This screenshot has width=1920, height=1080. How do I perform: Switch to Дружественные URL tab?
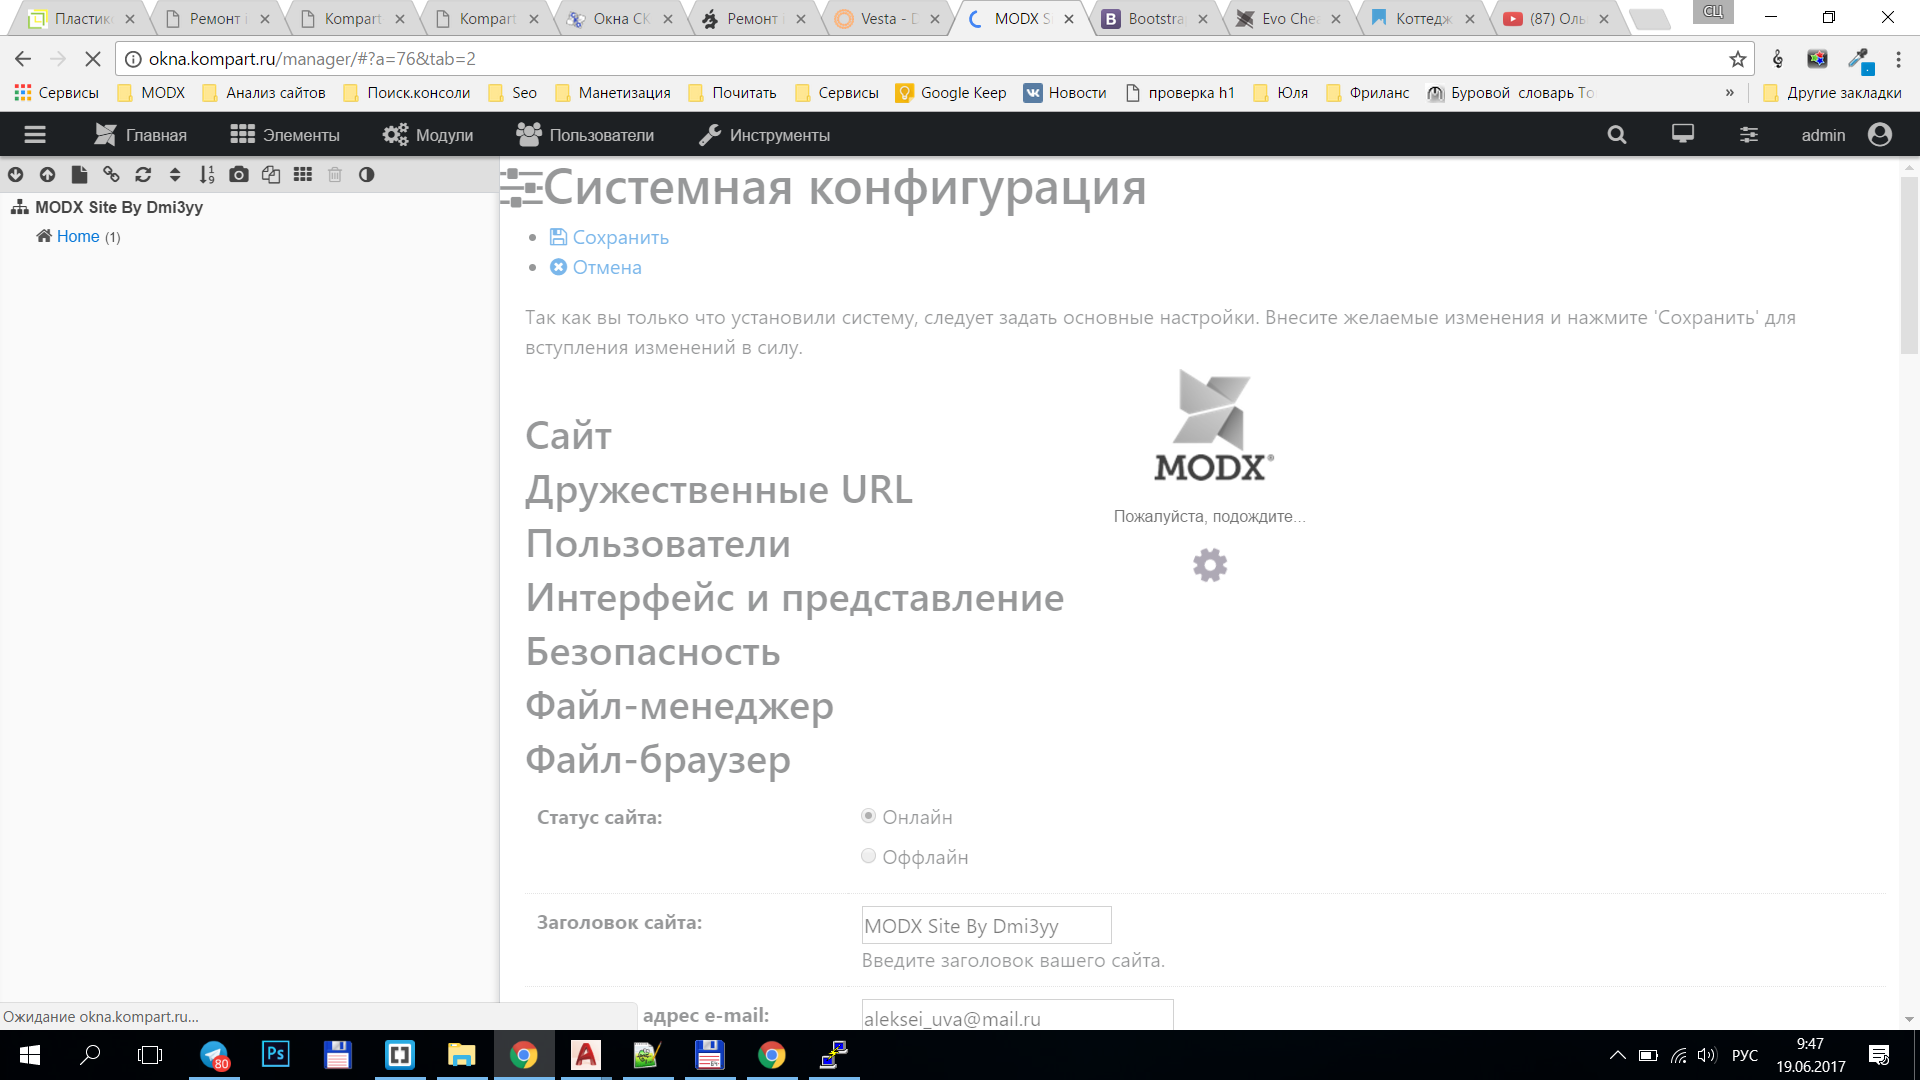[x=718, y=490]
